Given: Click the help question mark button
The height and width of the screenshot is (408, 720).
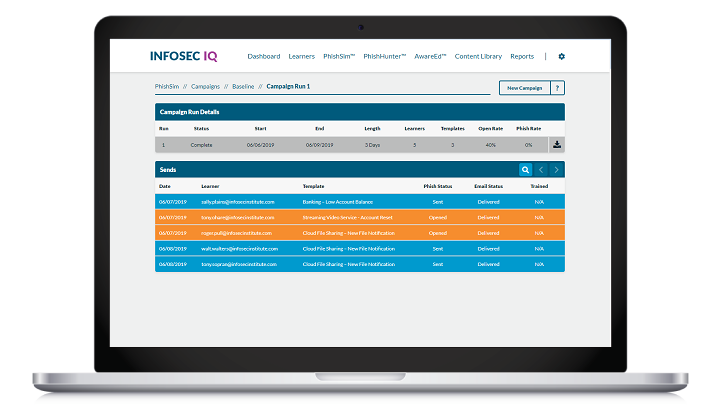Looking at the screenshot, I should [557, 88].
